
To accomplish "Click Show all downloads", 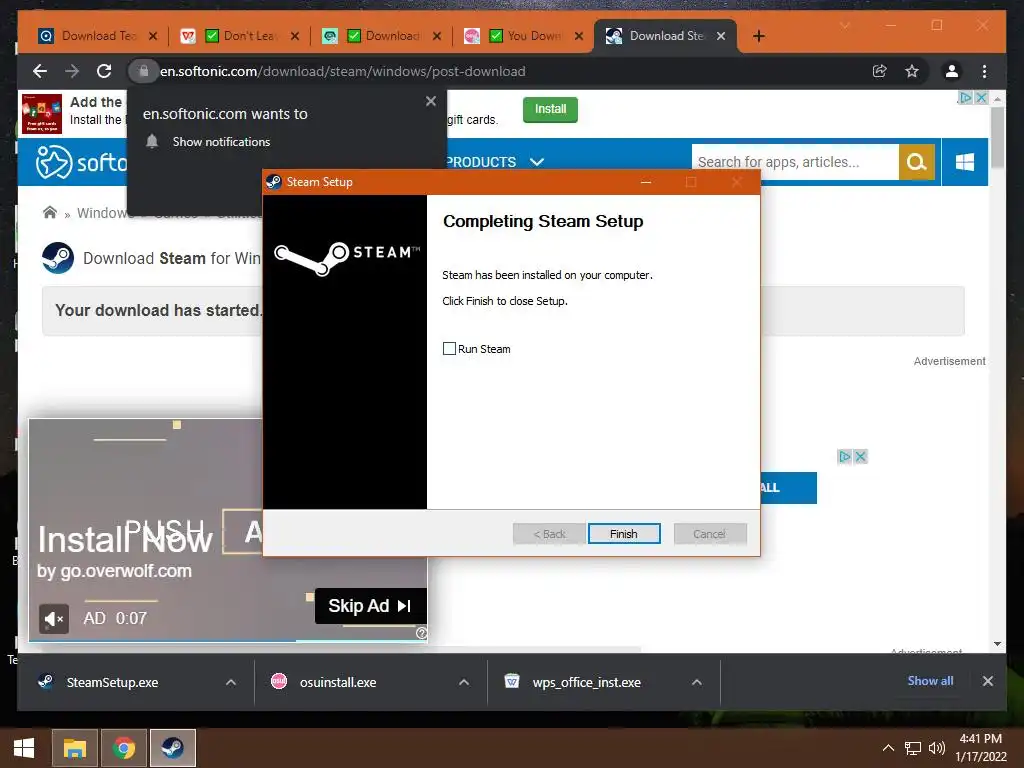I will click(x=930, y=680).
